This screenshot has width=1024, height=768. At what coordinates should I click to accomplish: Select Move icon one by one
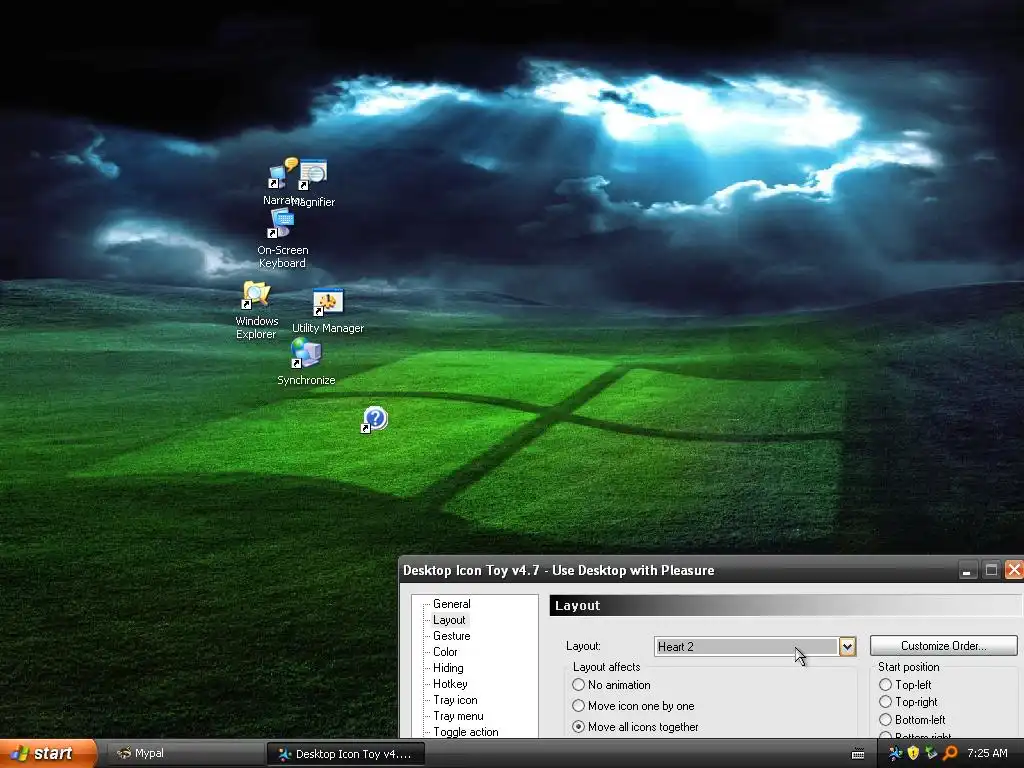click(x=578, y=705)
